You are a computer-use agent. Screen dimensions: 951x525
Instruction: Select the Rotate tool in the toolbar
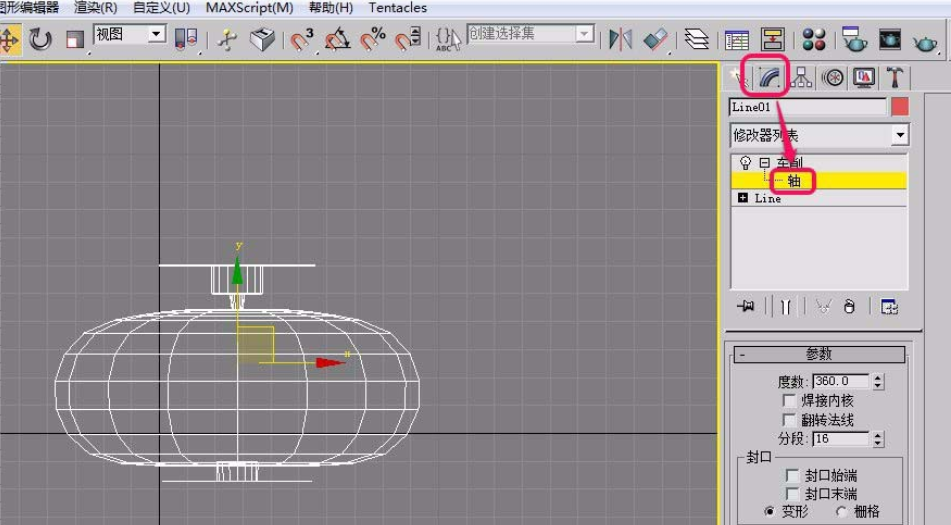40,39
